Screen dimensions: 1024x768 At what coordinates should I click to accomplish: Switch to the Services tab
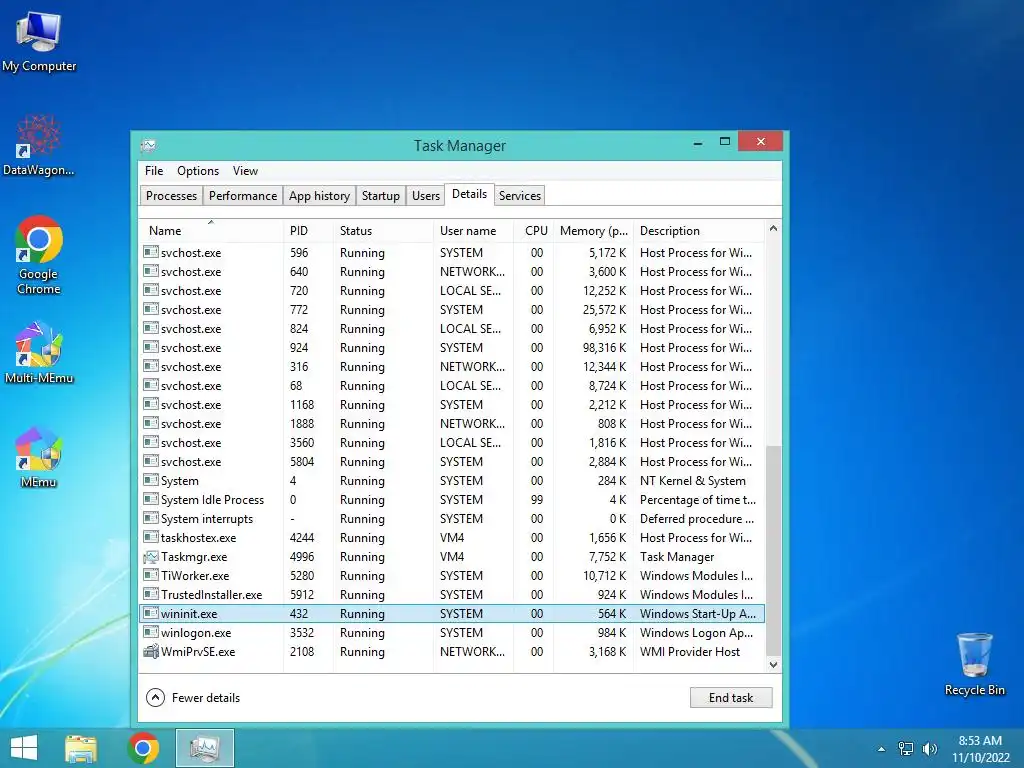tap(520, 196)
